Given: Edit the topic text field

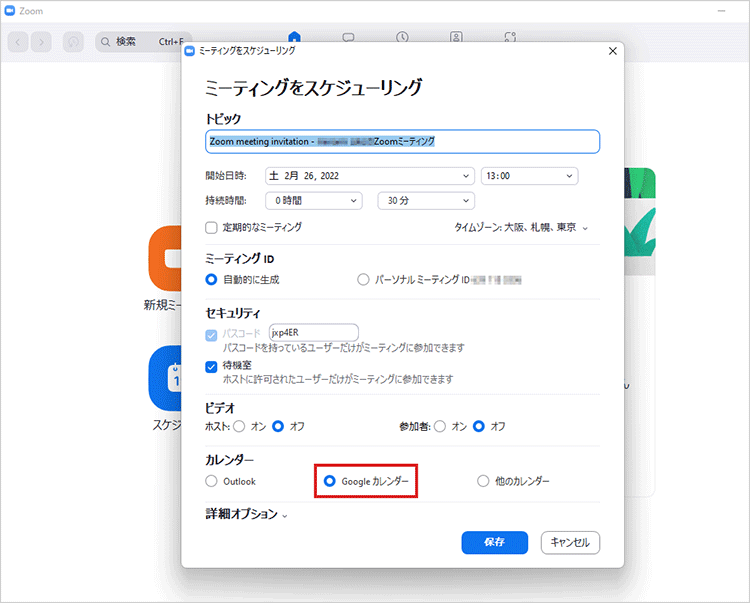Looking at the screenshot, I should [402, 142].
